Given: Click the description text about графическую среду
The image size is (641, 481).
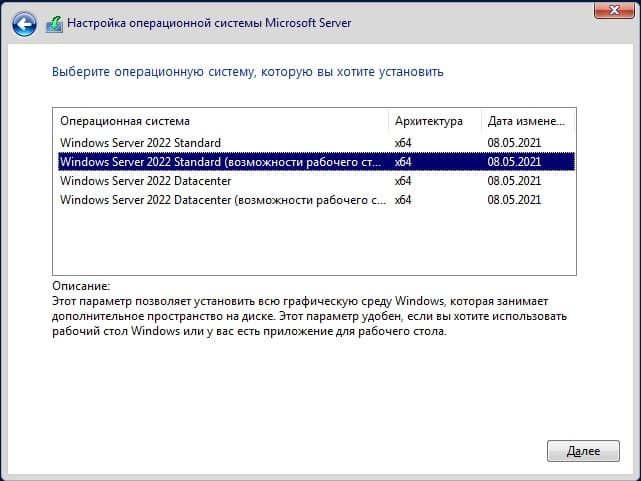Looking at the screenshot, I should click(309, 316).
